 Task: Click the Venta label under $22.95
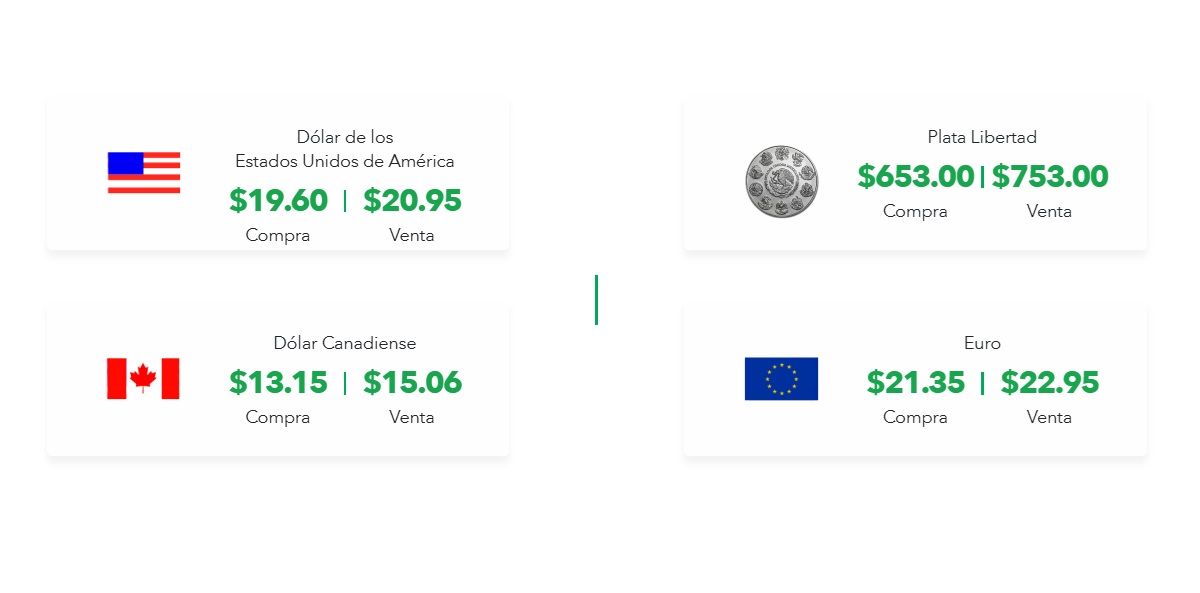click(1049, 417)
